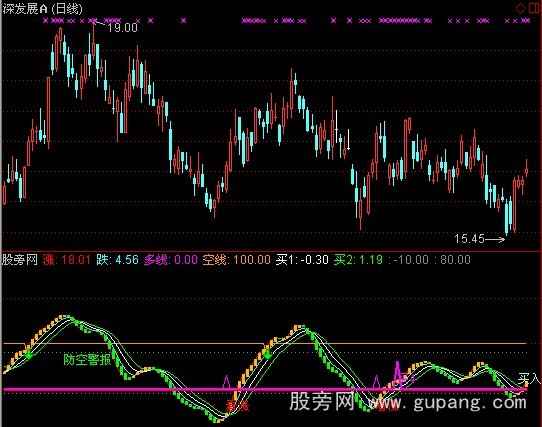This screenshot has height=427, width=542.
Task: Select the 涨: 18.01 indicator value
Action: pos(67,260)
